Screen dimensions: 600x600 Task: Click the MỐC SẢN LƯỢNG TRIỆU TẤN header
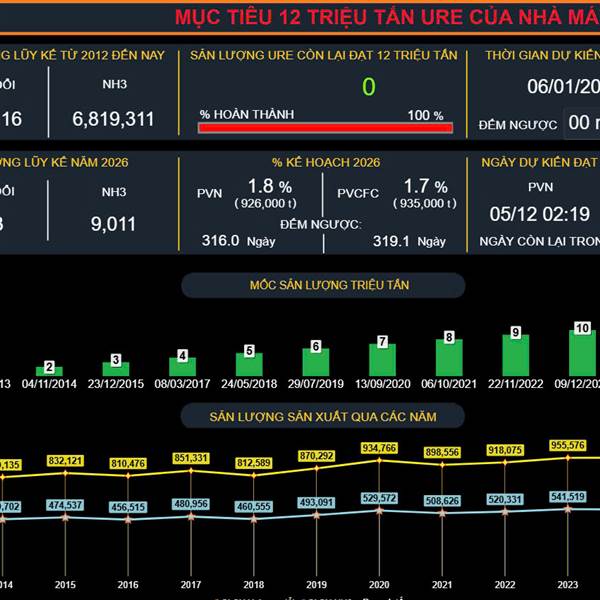pyautogui.click(x=323, y=285)
